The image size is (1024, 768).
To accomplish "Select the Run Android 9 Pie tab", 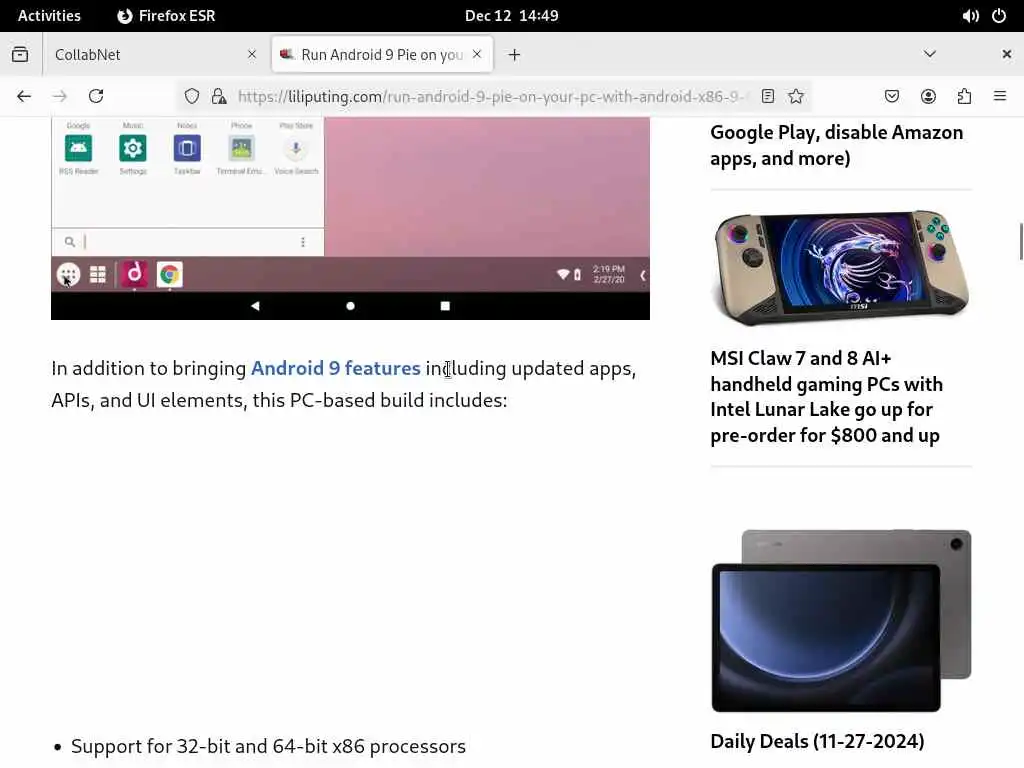I will 382,55.
